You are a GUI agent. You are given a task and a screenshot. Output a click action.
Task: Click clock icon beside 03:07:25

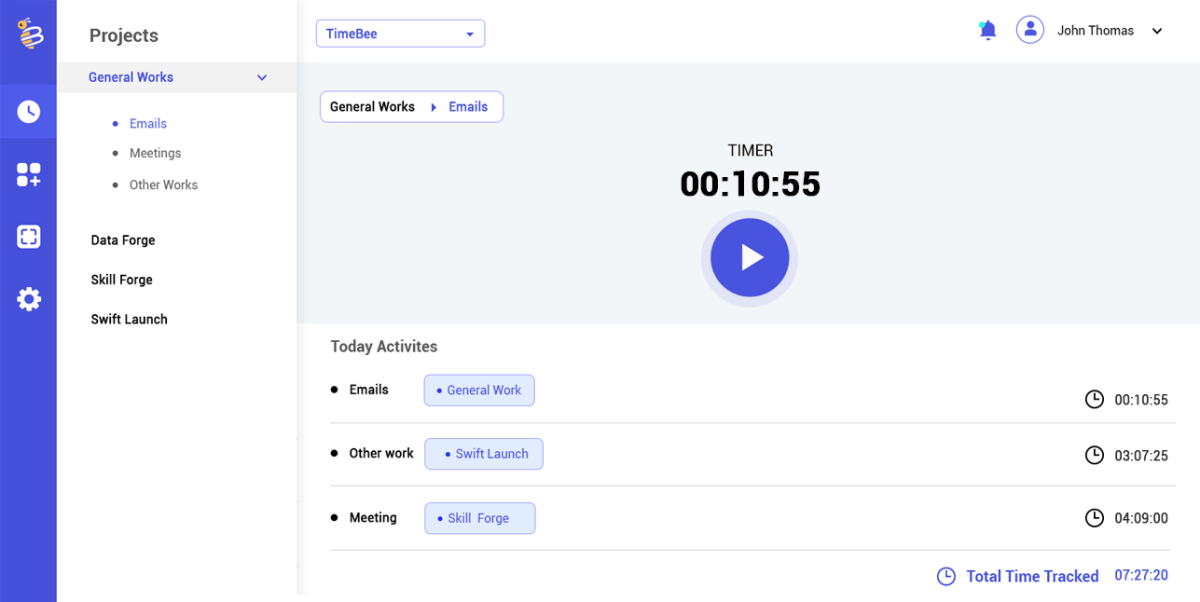[1095, 455]
